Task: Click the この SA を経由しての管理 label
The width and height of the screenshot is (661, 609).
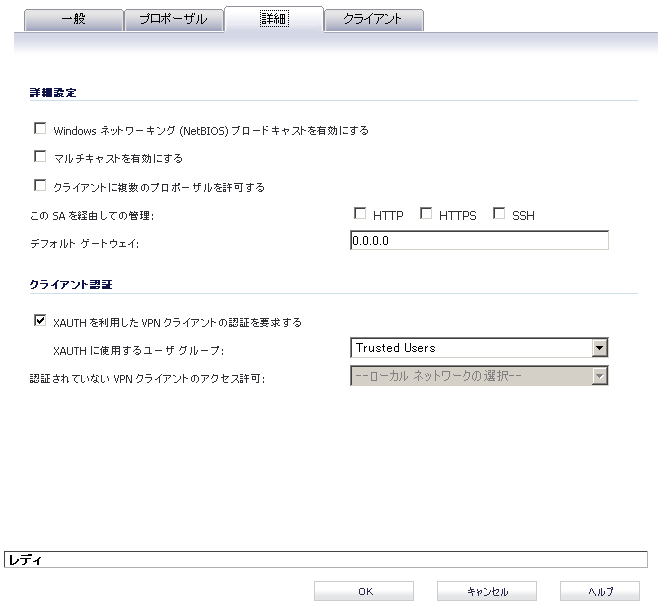Action: [x=92, y=216]
